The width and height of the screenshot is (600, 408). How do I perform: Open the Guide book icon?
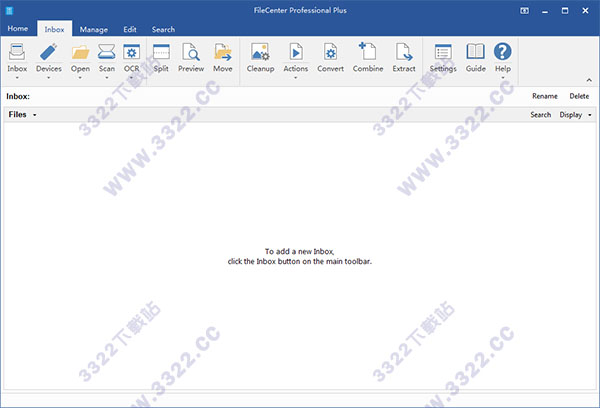pyautogui.click(x=475, y=52)
